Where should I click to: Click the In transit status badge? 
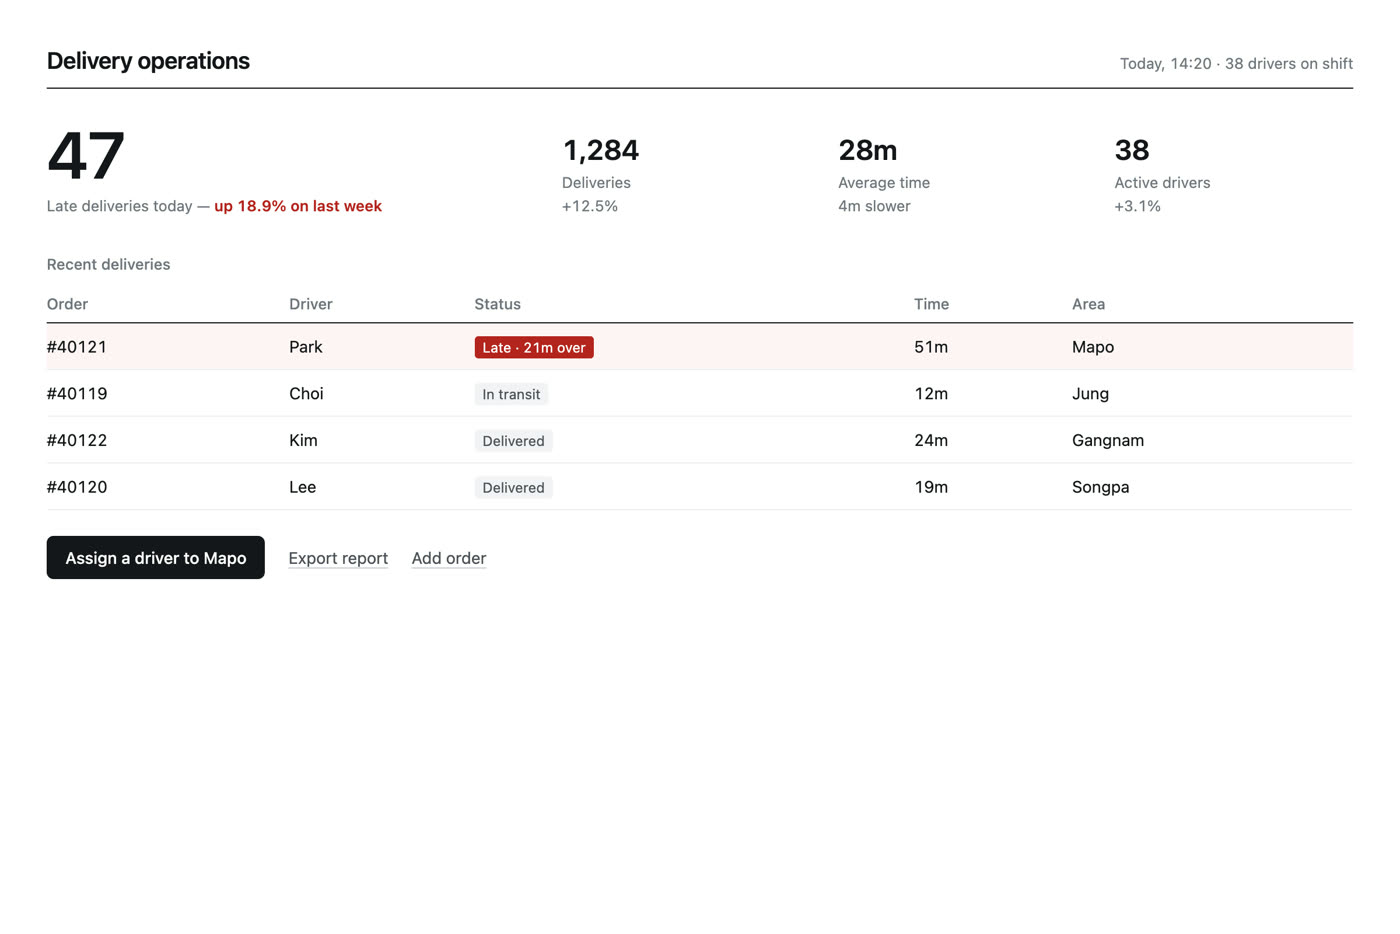[511, 394]
